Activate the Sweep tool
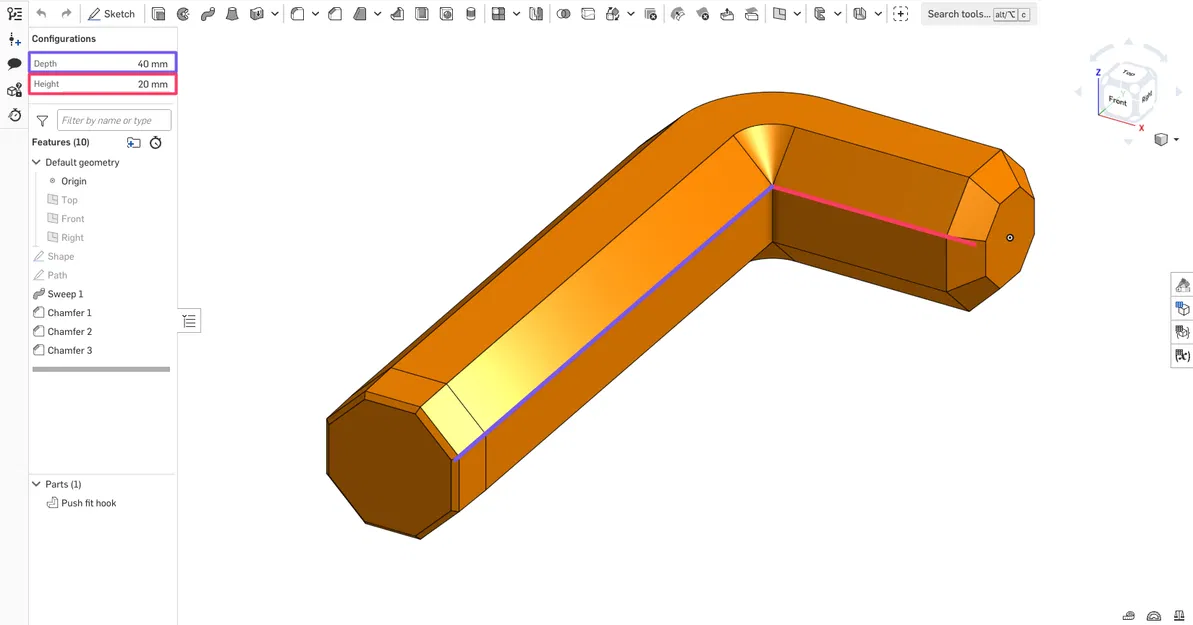 tap(207, 13)
